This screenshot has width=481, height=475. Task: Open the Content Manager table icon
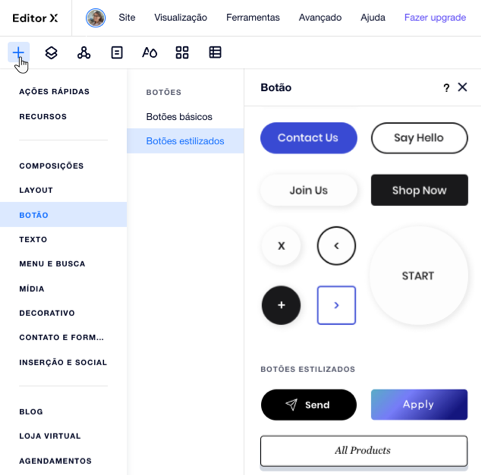click(x=215, y=52)
